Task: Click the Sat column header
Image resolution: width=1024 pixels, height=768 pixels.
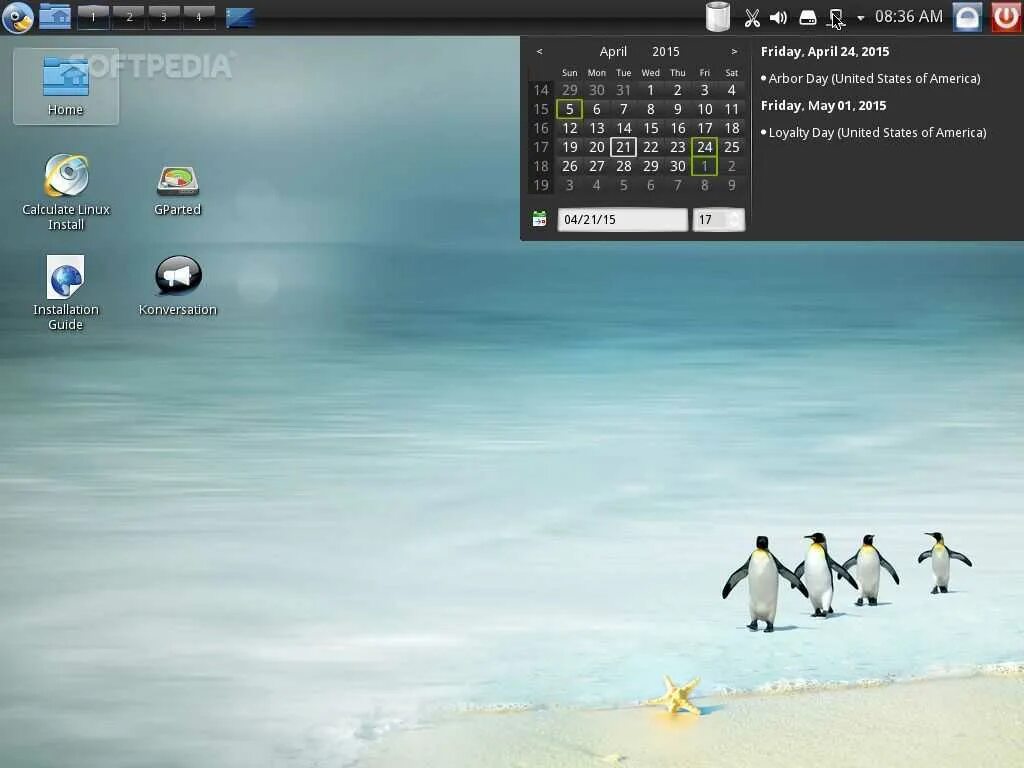Action: pyautogui.click(x=731, y=72)
